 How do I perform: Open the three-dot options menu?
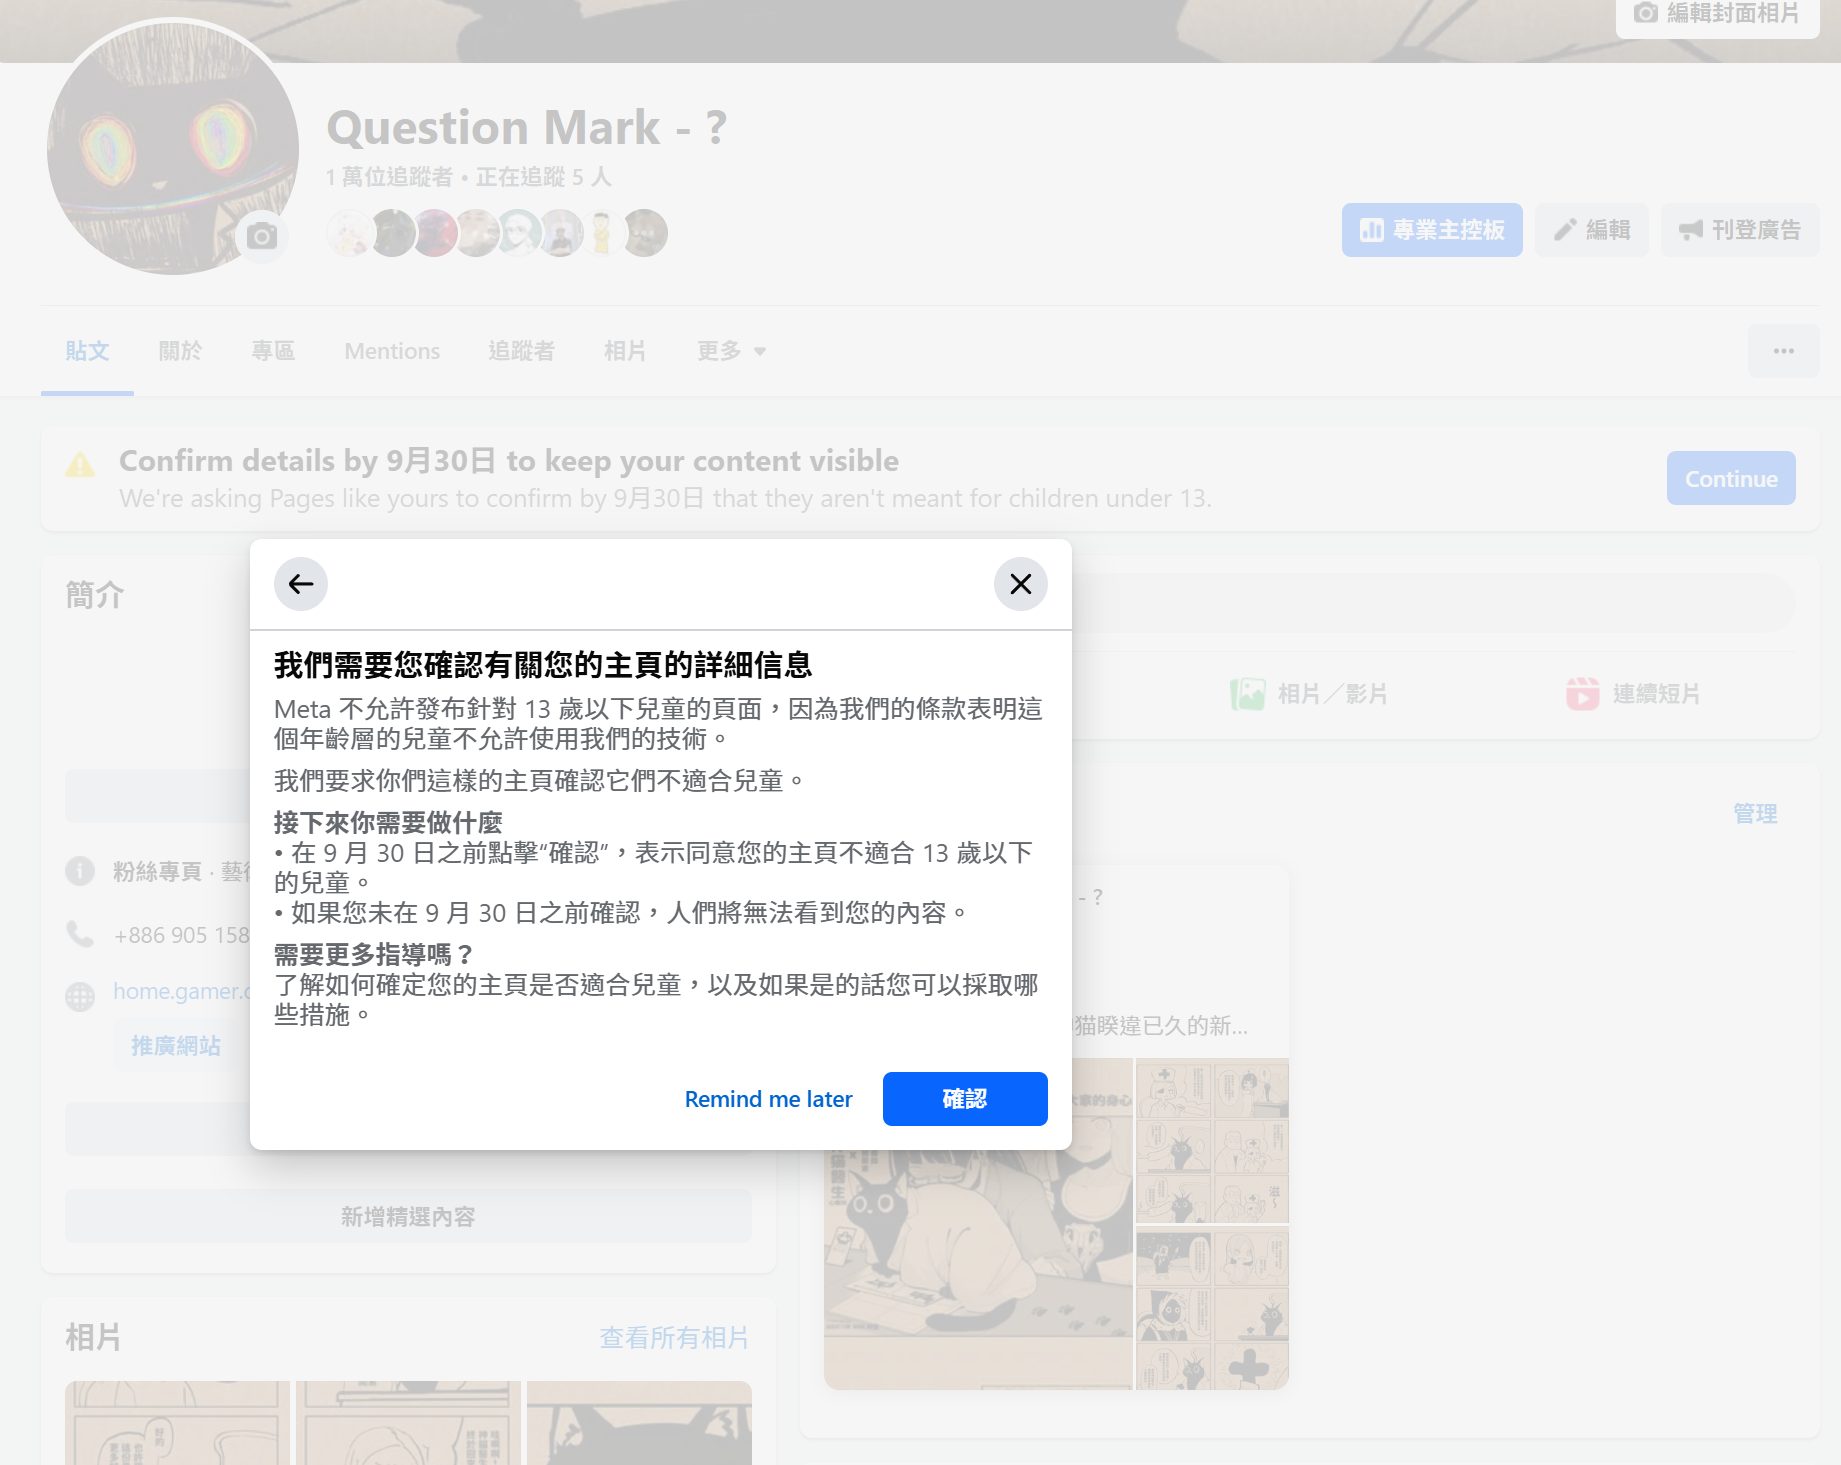pyautogui.click(x=1784, y=351)
